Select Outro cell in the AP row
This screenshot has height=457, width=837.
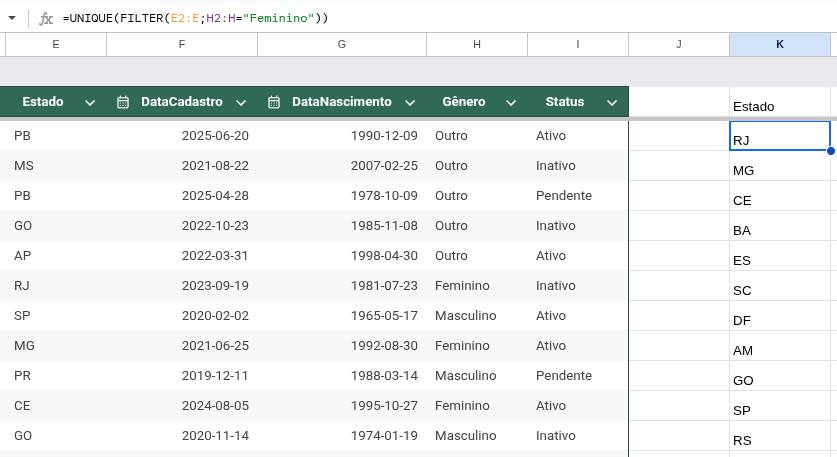click(x=477, y=256)
